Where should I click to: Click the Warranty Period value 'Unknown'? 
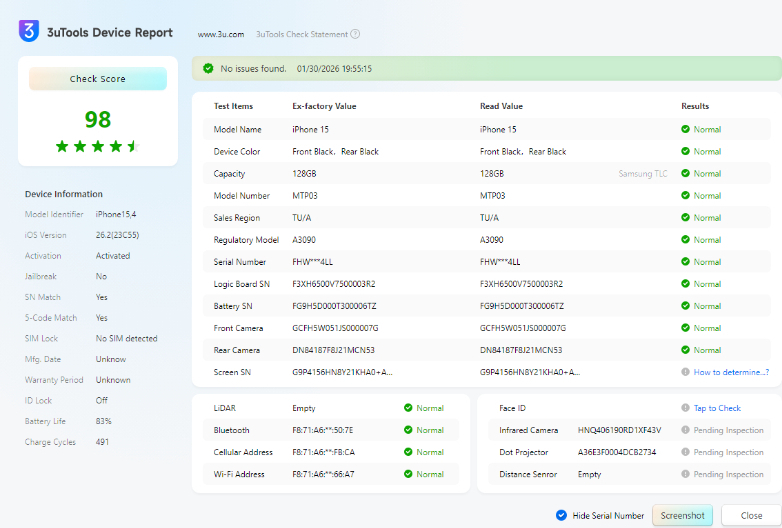pyautogui.click(x=113, y=379)
